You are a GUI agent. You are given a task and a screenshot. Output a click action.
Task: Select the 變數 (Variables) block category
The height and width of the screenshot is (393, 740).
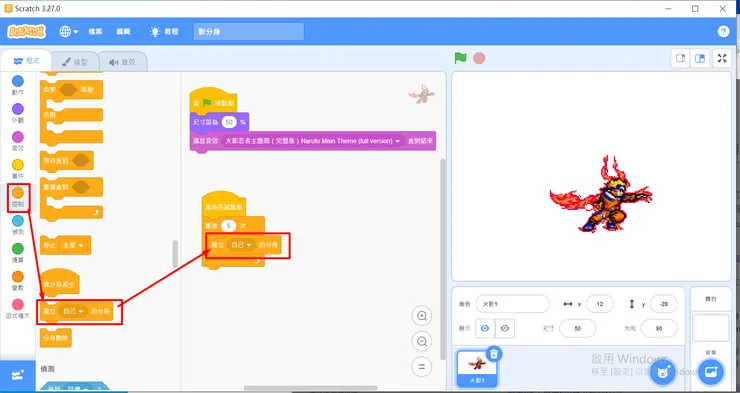tap(17, 280)
